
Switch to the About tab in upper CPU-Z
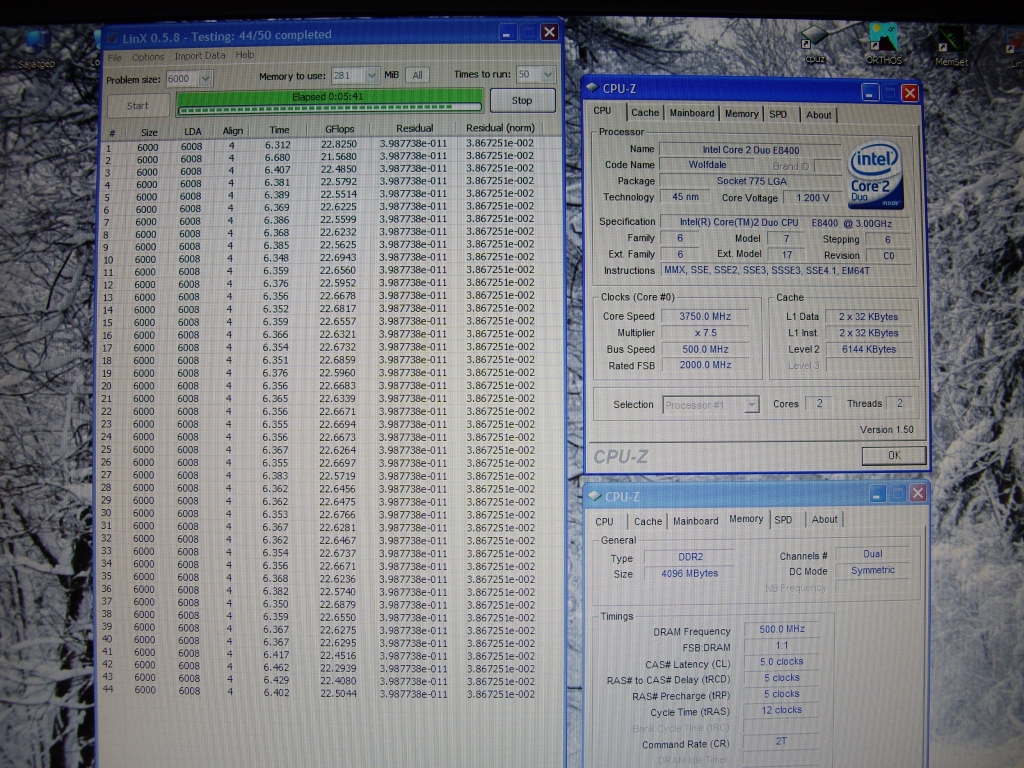(818, 115)
